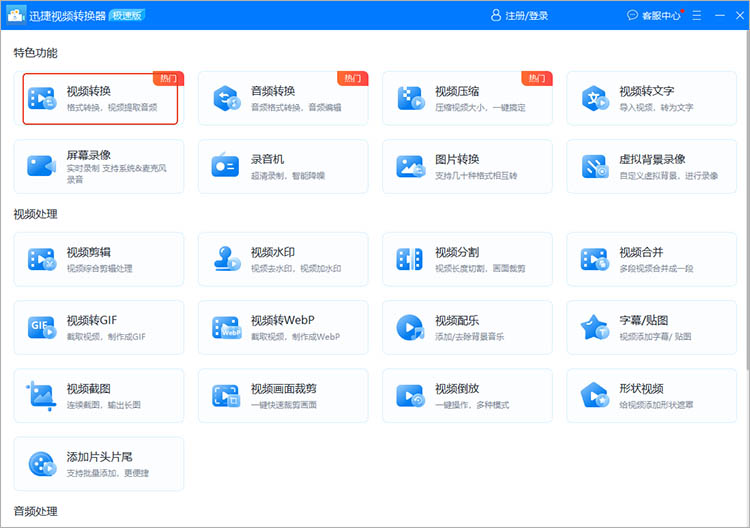This screenshot has height=528, width=750.
Task: Click the 视频合并 video merge icon
Action: click(595, 259)
